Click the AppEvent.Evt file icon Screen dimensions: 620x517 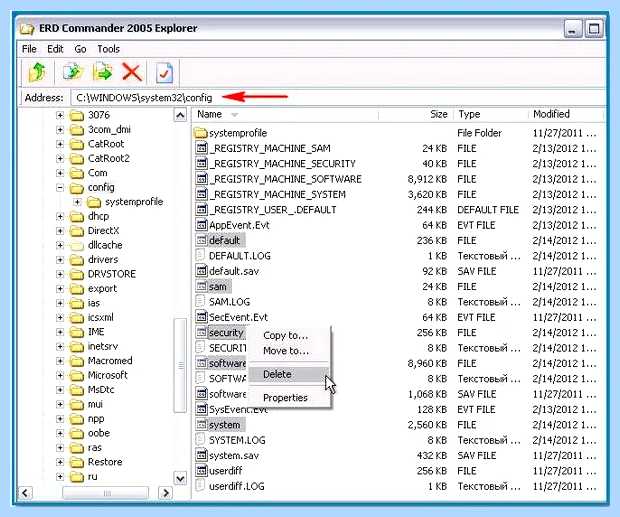point(202,225)
